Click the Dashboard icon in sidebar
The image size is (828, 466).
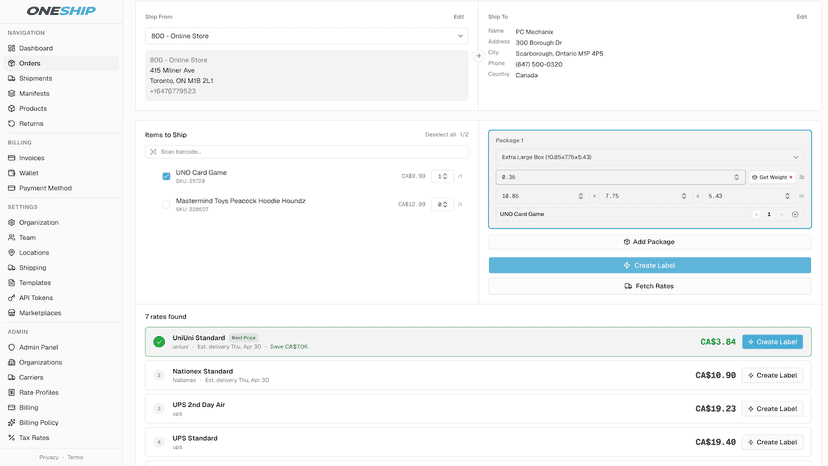point(12,48)
